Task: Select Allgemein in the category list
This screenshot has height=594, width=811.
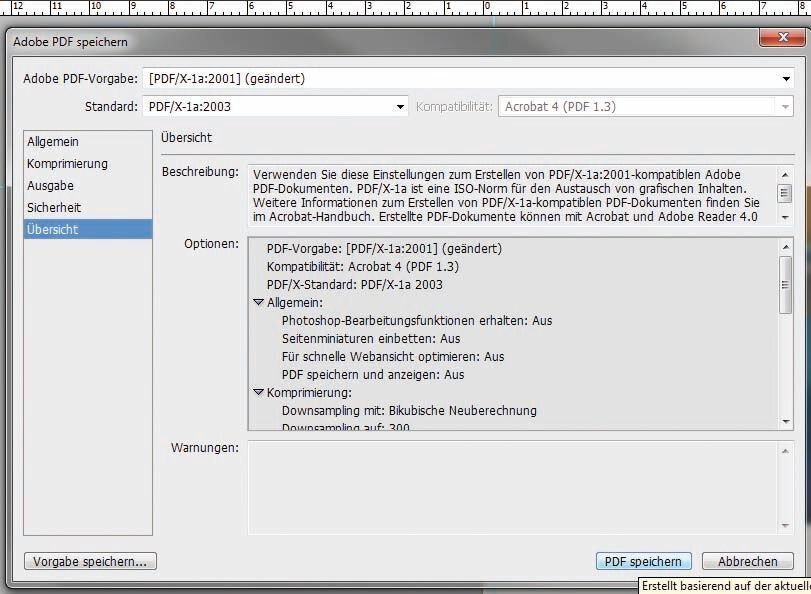Action: [x=53, y=142]
